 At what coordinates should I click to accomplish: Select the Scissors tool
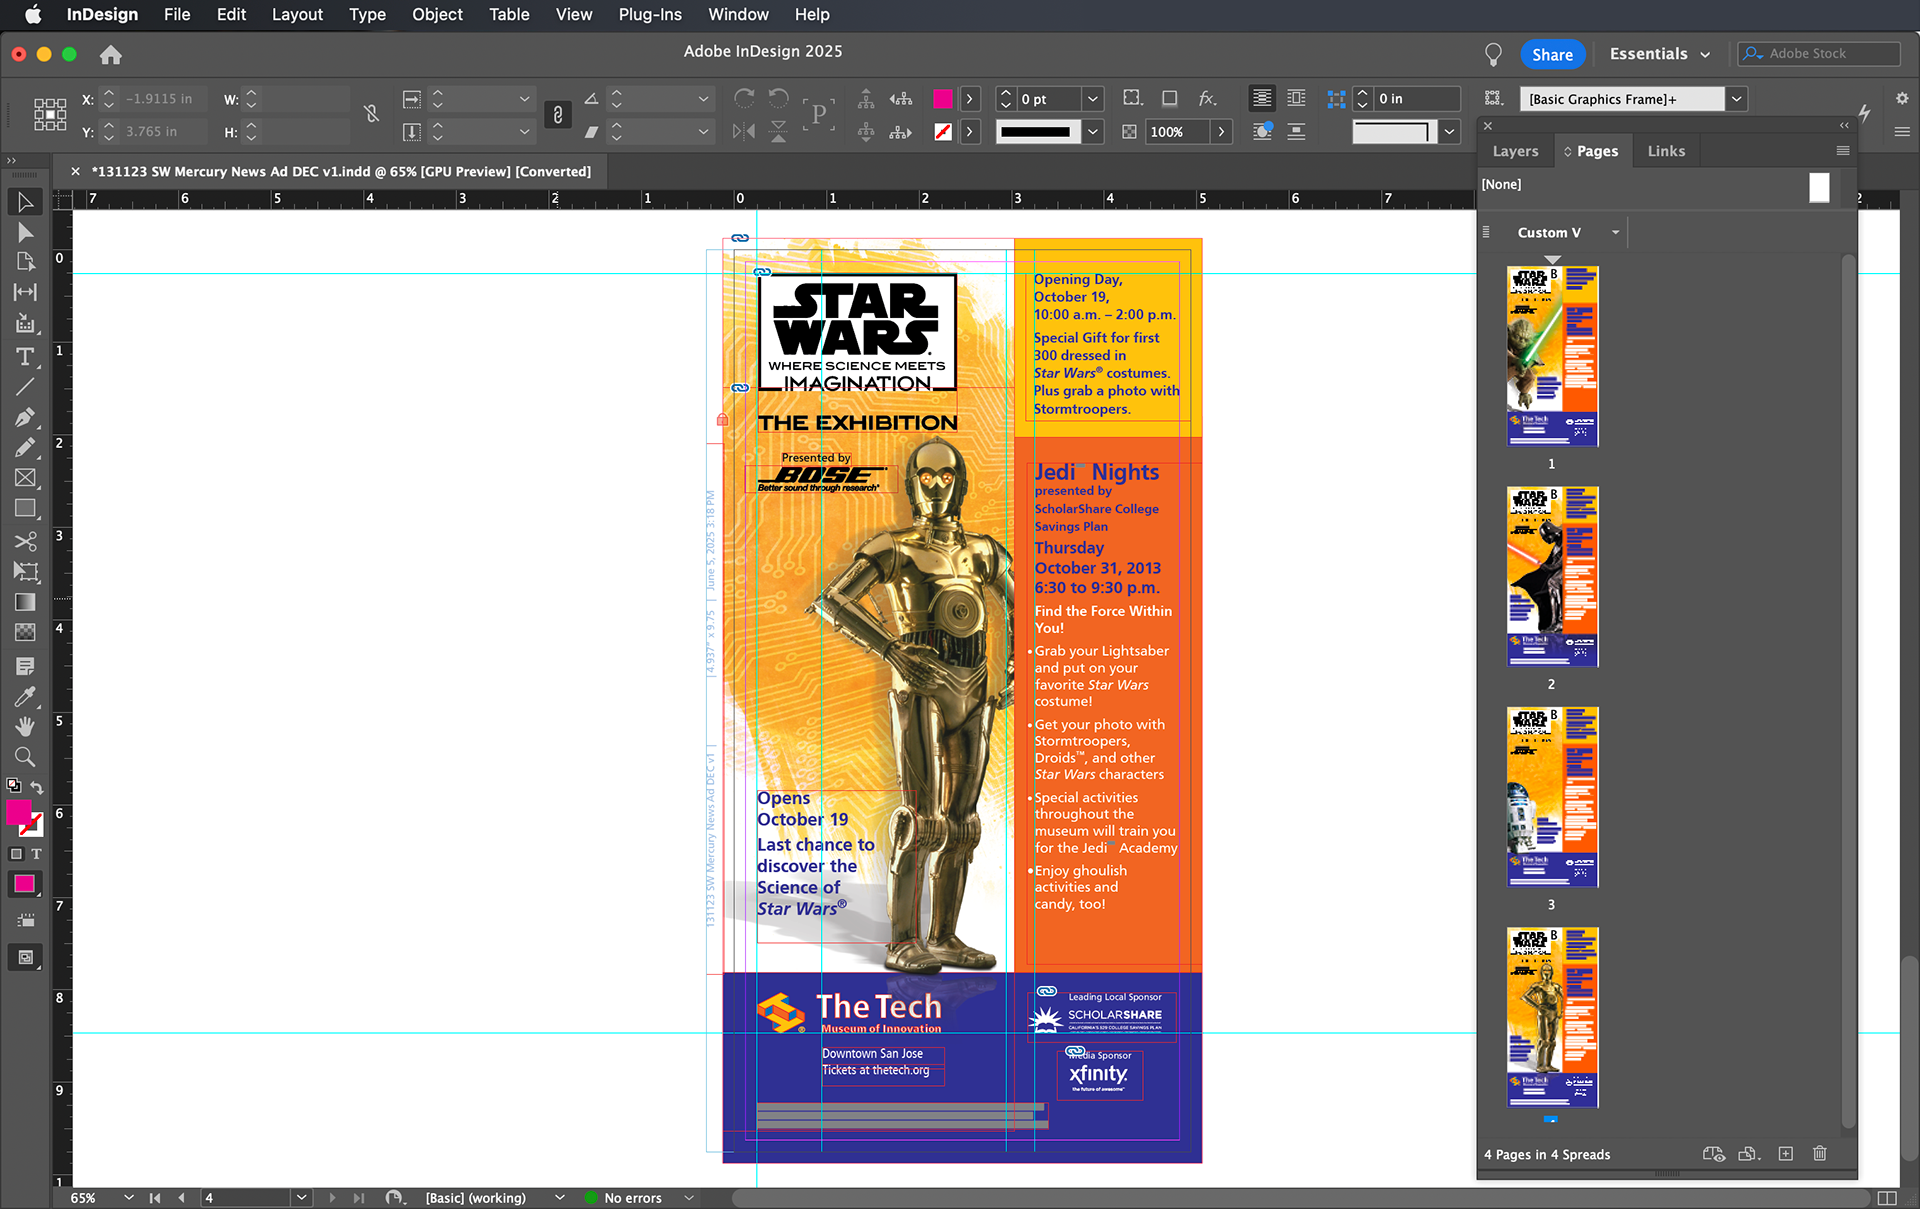coord(25,541)
